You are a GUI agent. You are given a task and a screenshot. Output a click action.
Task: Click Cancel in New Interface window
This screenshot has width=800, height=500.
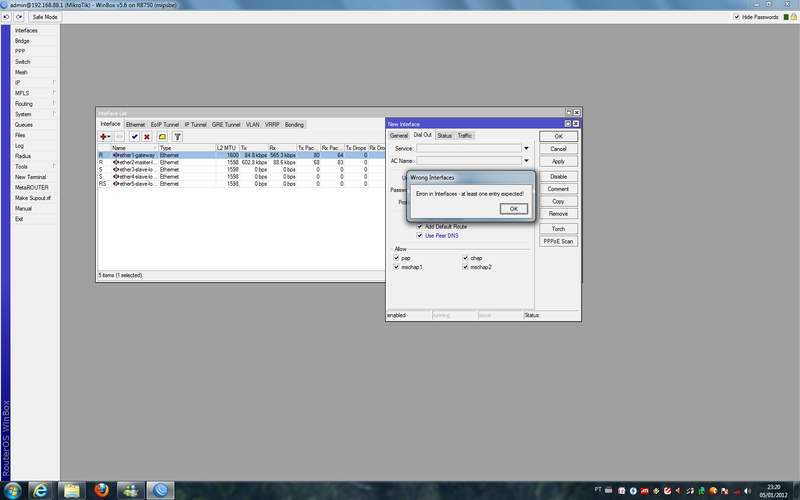pos(558,149)
